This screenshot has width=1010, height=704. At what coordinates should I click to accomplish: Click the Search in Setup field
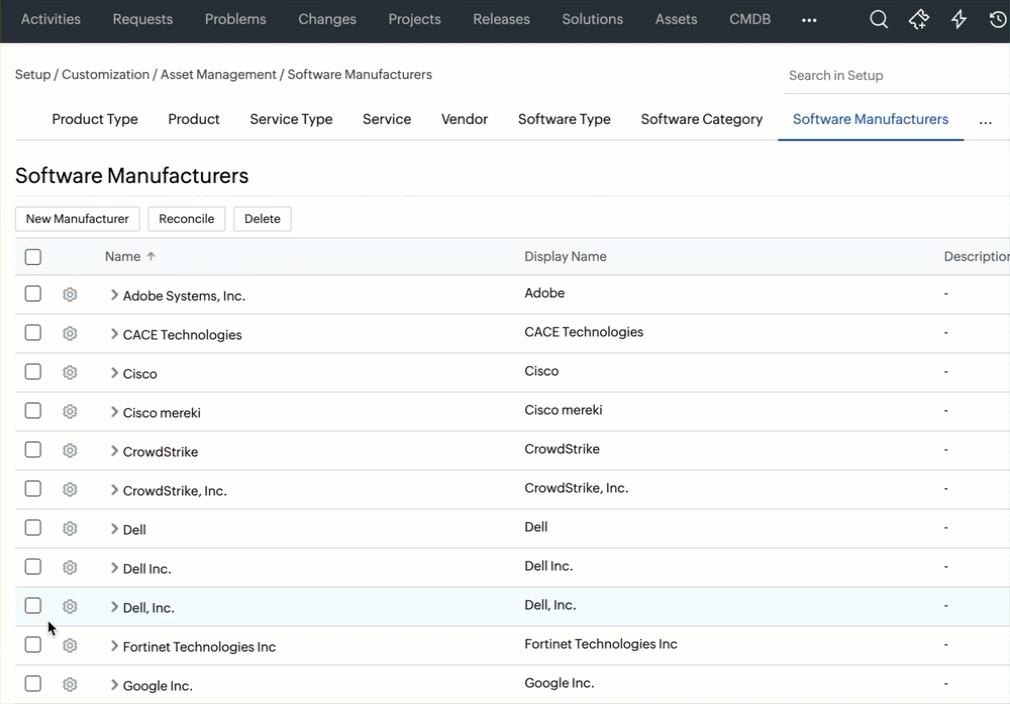[x=890, y=76]
